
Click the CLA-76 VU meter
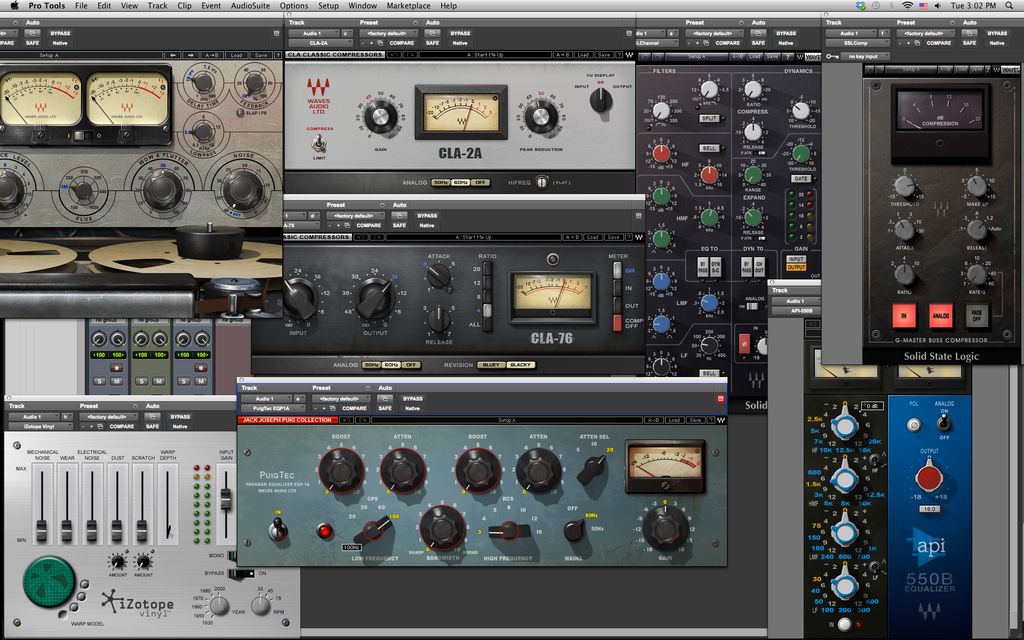point(552,296)
